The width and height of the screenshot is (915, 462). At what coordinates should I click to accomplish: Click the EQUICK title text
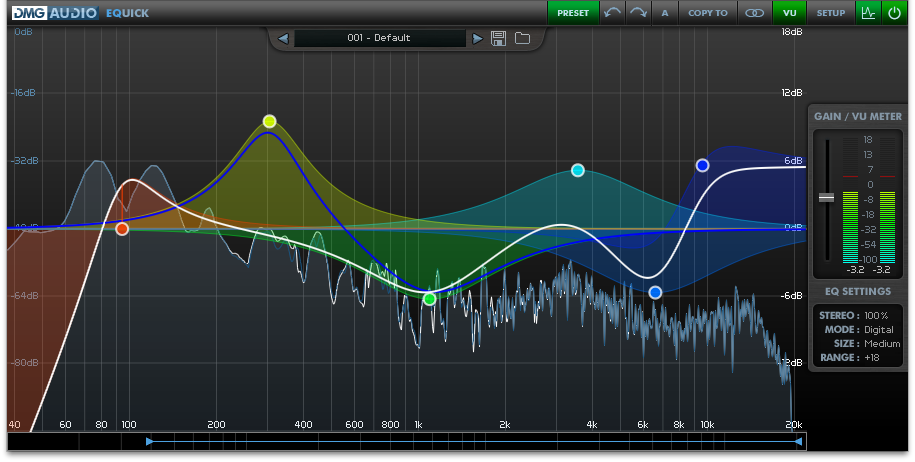127,13
